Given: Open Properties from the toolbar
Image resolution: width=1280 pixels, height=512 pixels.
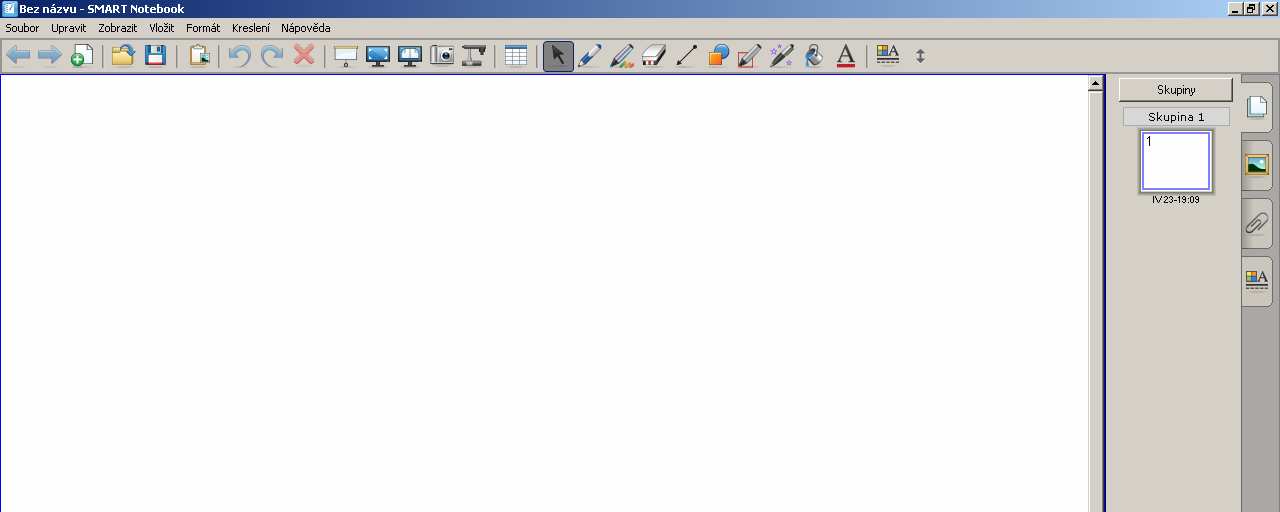Looking at the screenshot, I should click(x=888, y=56).
